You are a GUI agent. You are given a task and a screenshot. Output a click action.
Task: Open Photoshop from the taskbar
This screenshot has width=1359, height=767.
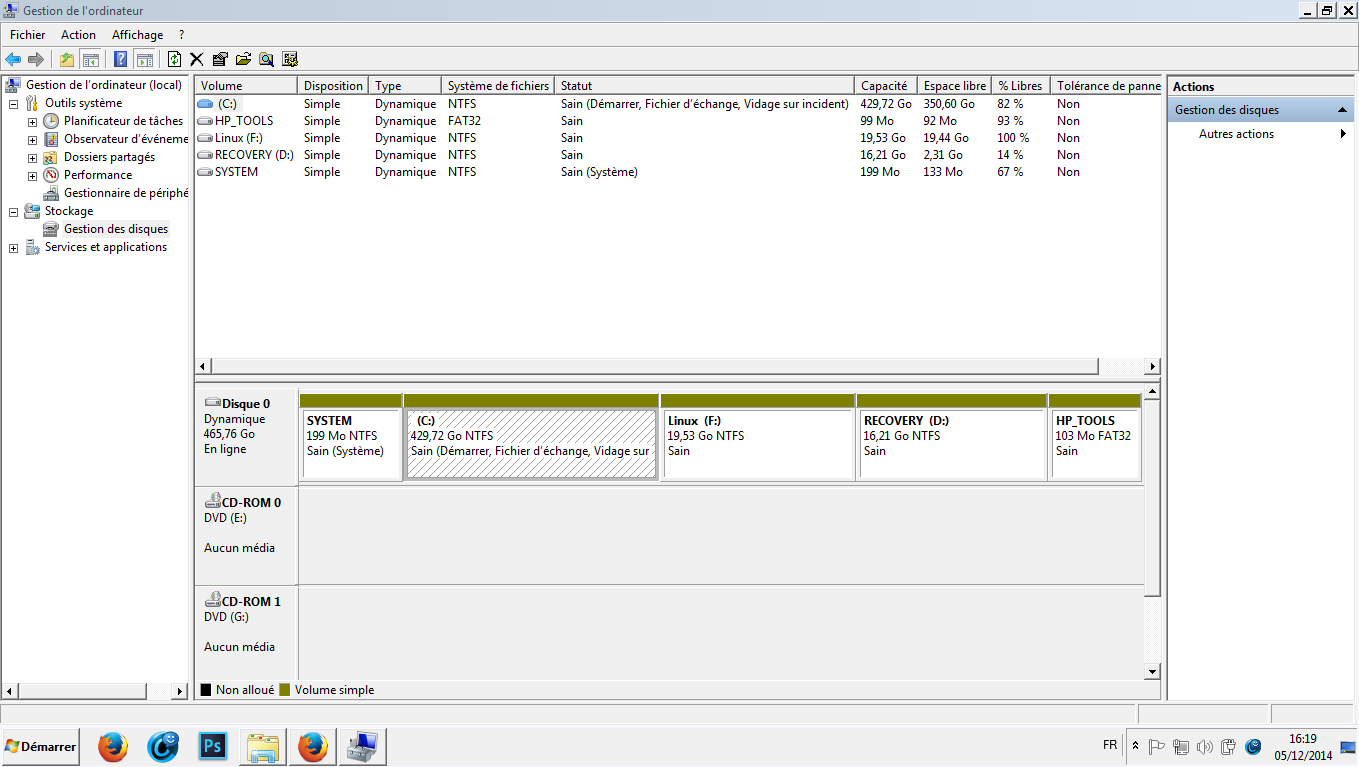click(x=213, y=746)
